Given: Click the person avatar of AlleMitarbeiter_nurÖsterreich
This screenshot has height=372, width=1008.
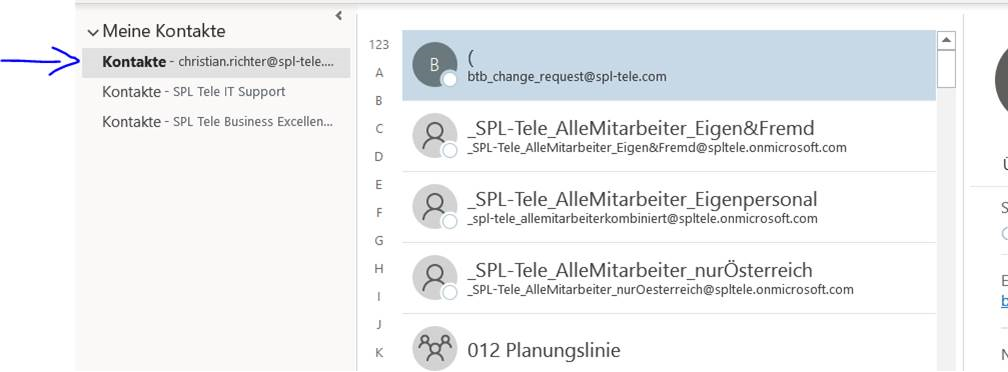Looking at the screenshot, I should click(435, 278).
